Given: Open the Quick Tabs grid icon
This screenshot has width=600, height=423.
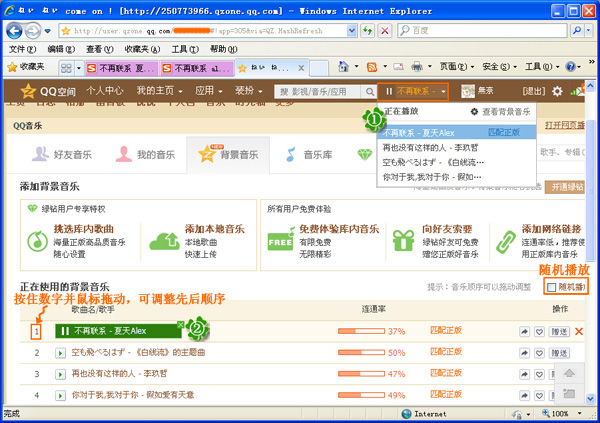Looking at the screenshot, I should [x=66, y=68].
